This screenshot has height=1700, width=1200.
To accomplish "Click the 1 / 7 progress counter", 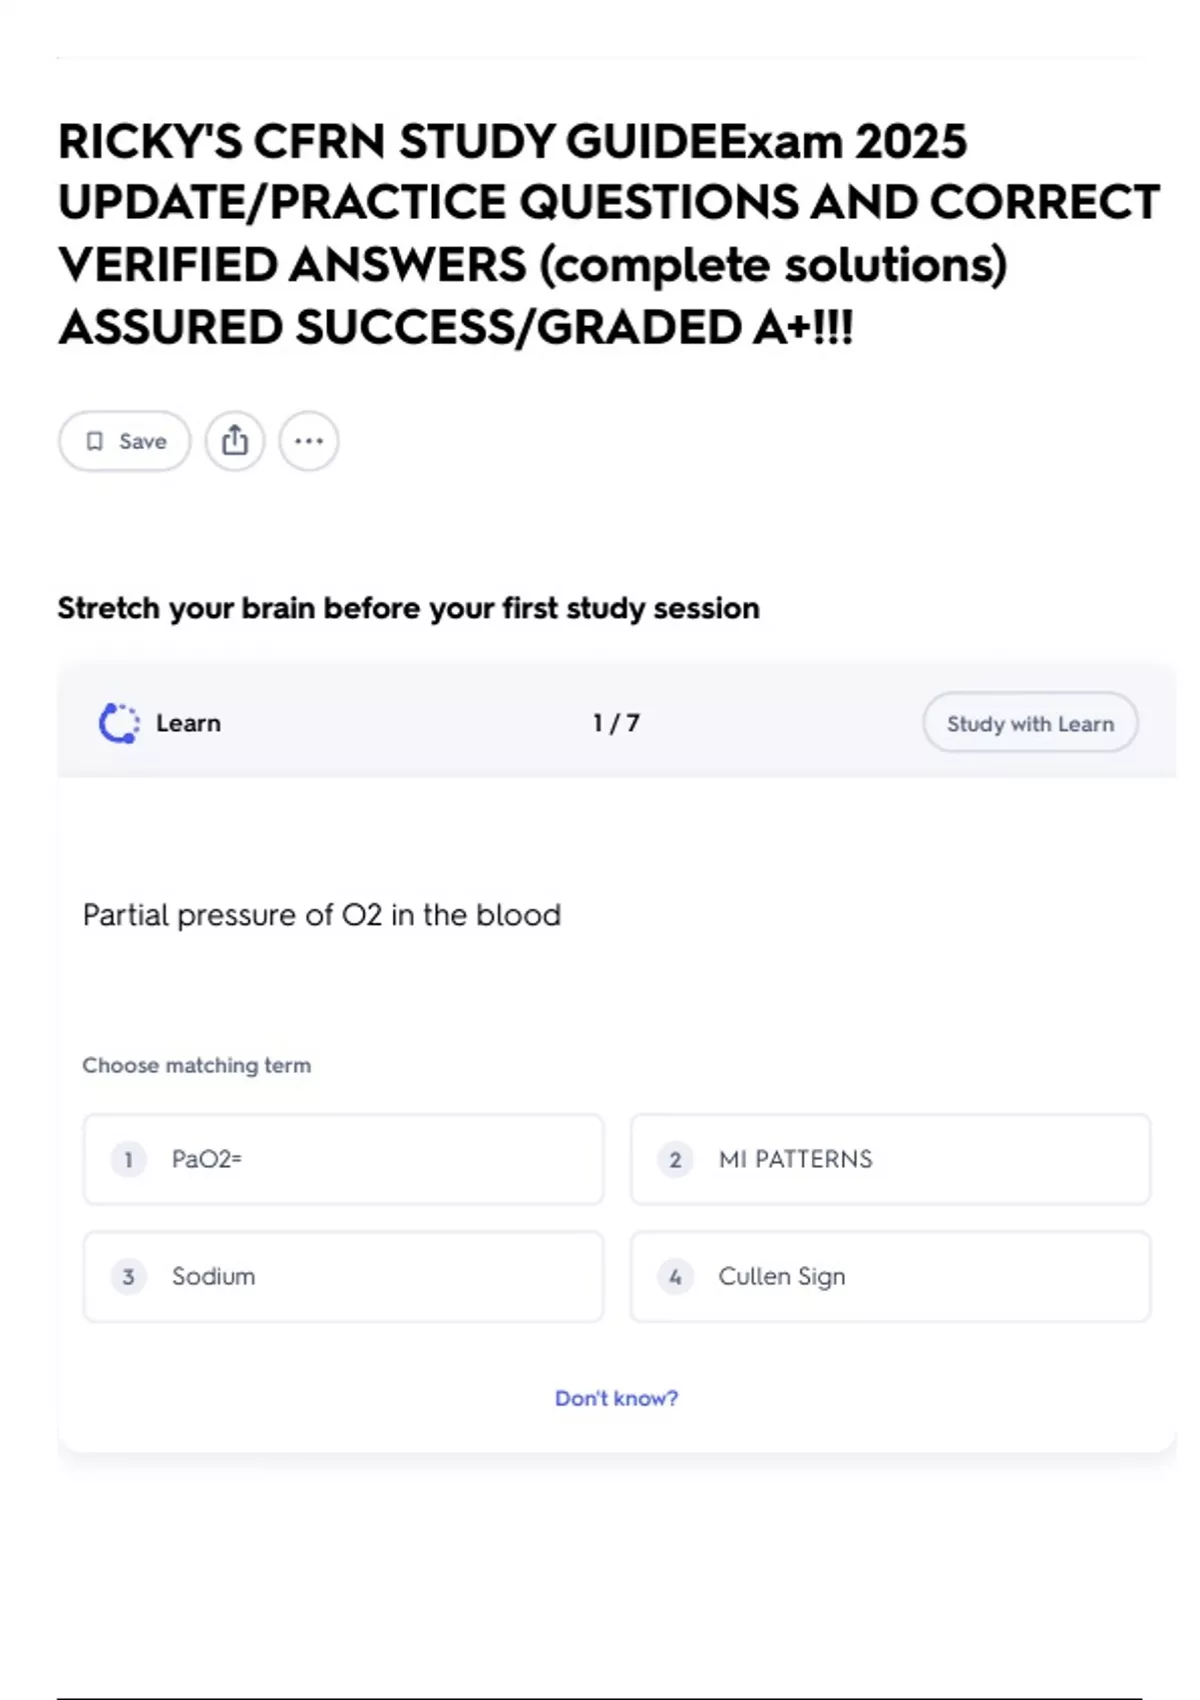I will click(x=616, y=723).
